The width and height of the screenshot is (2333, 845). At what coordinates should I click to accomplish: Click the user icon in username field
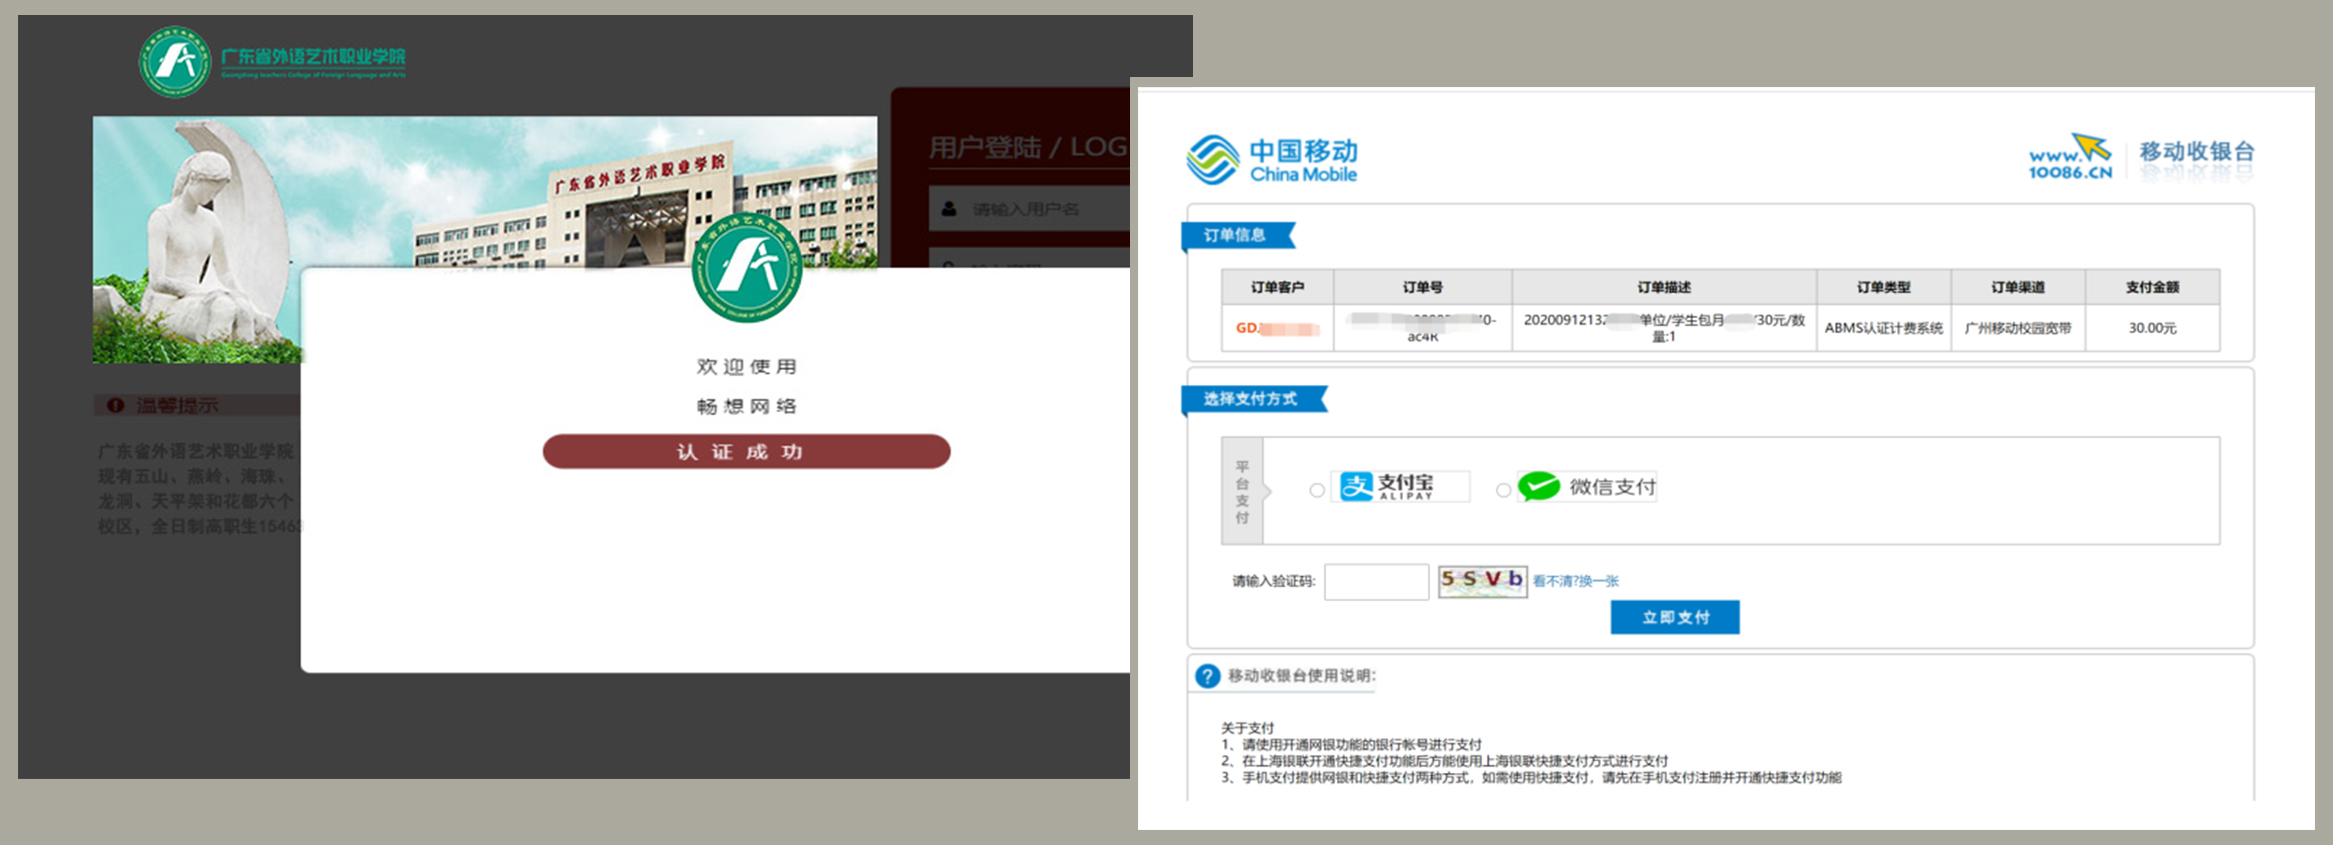[x=949, y=209]
